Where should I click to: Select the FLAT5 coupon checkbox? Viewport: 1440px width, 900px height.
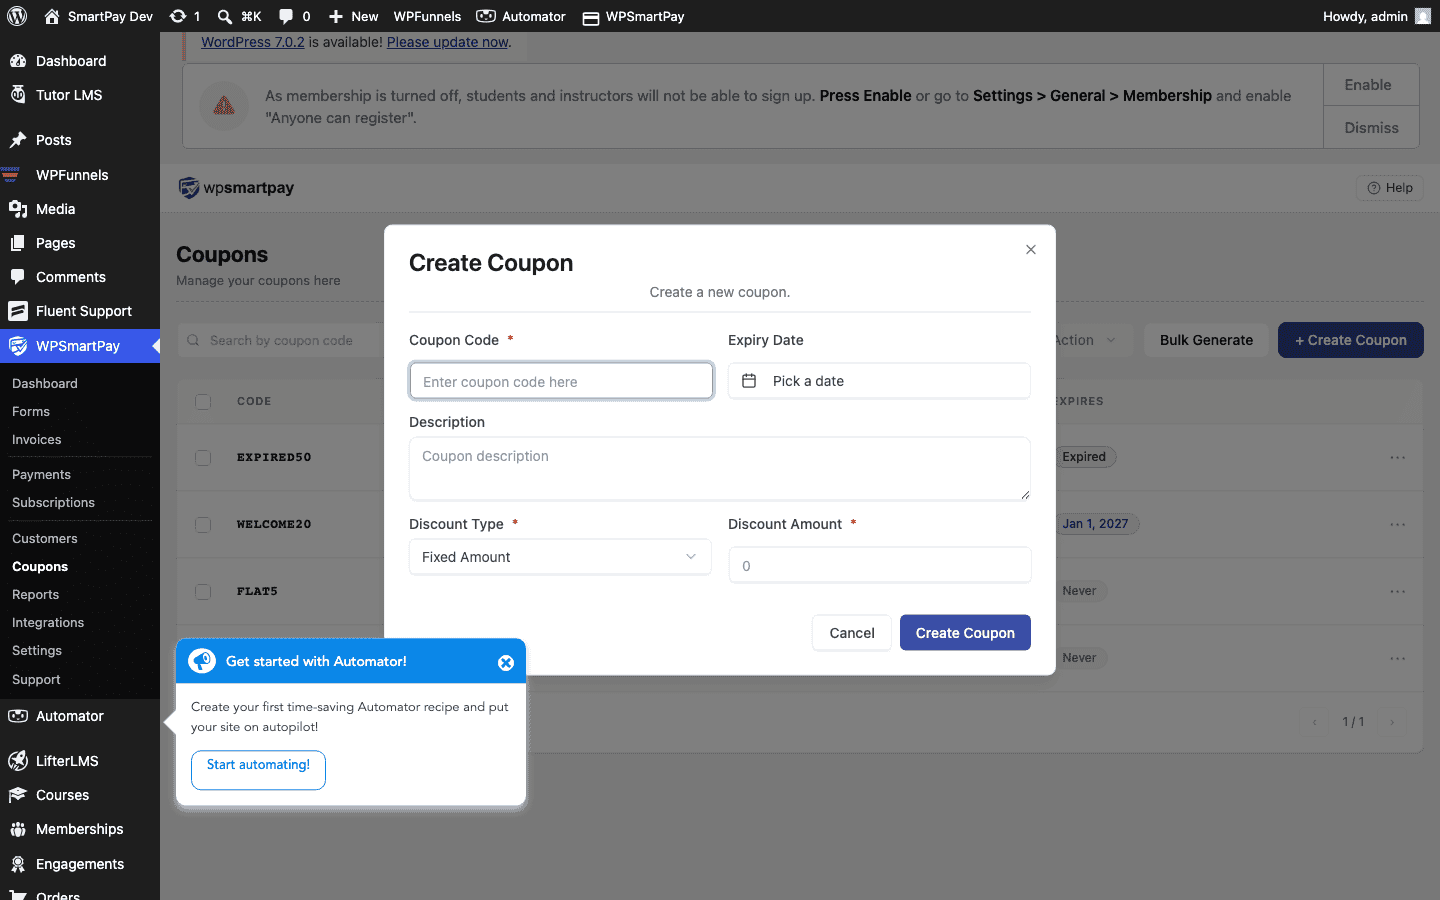click(203, 591)
